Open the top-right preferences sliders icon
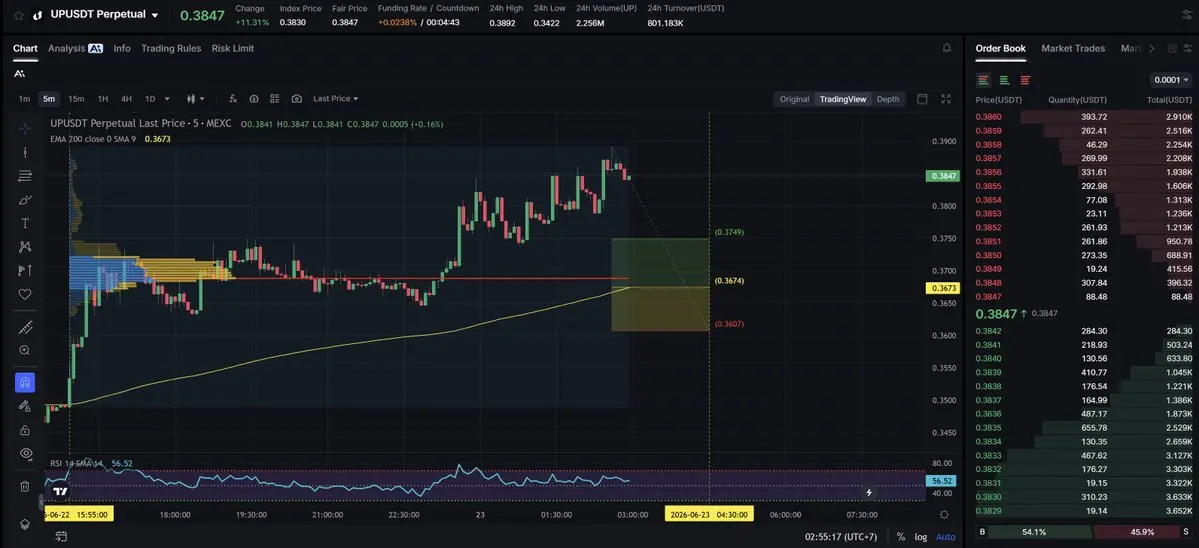This screenshot has height=548, width=1199. [1187, 15]
